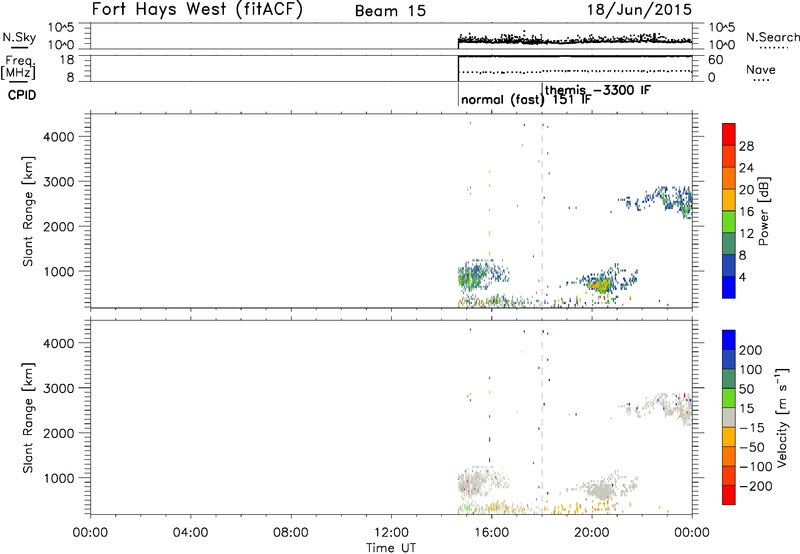Click the '20:00' time axis label
Image resolution: width=800 pixels, height=554 pixels.
[x=592, y=533]
